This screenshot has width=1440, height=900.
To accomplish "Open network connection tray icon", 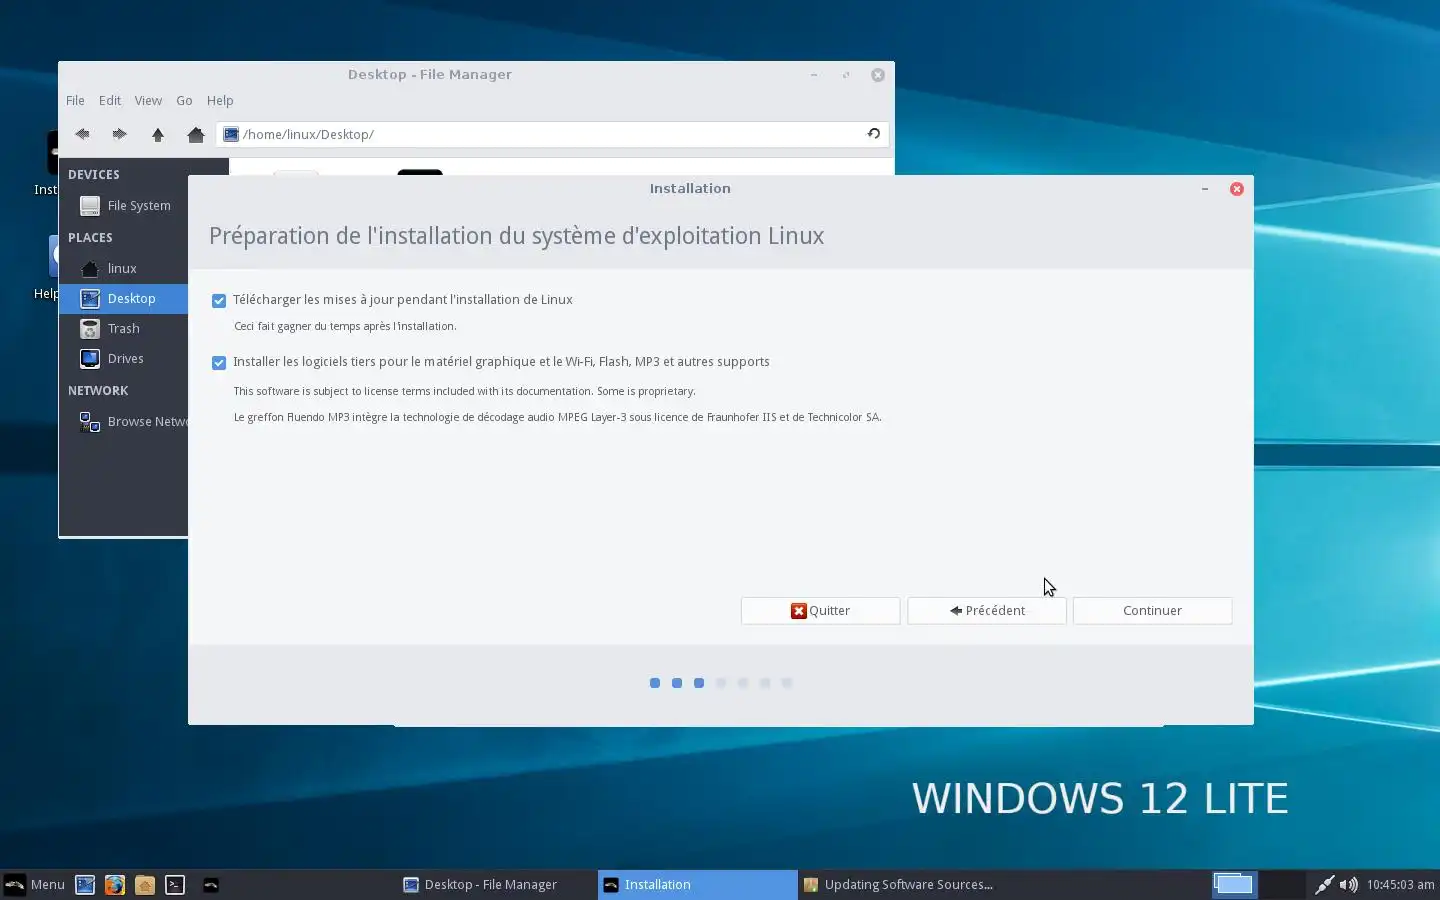I will tap(1324, 885).
